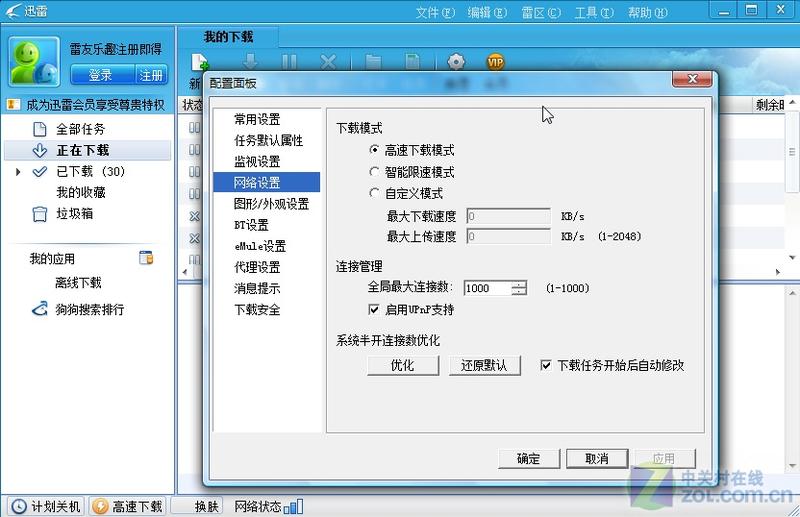Click the 优化 button
The width and height of the screenshot is (800, 517).
403,365
